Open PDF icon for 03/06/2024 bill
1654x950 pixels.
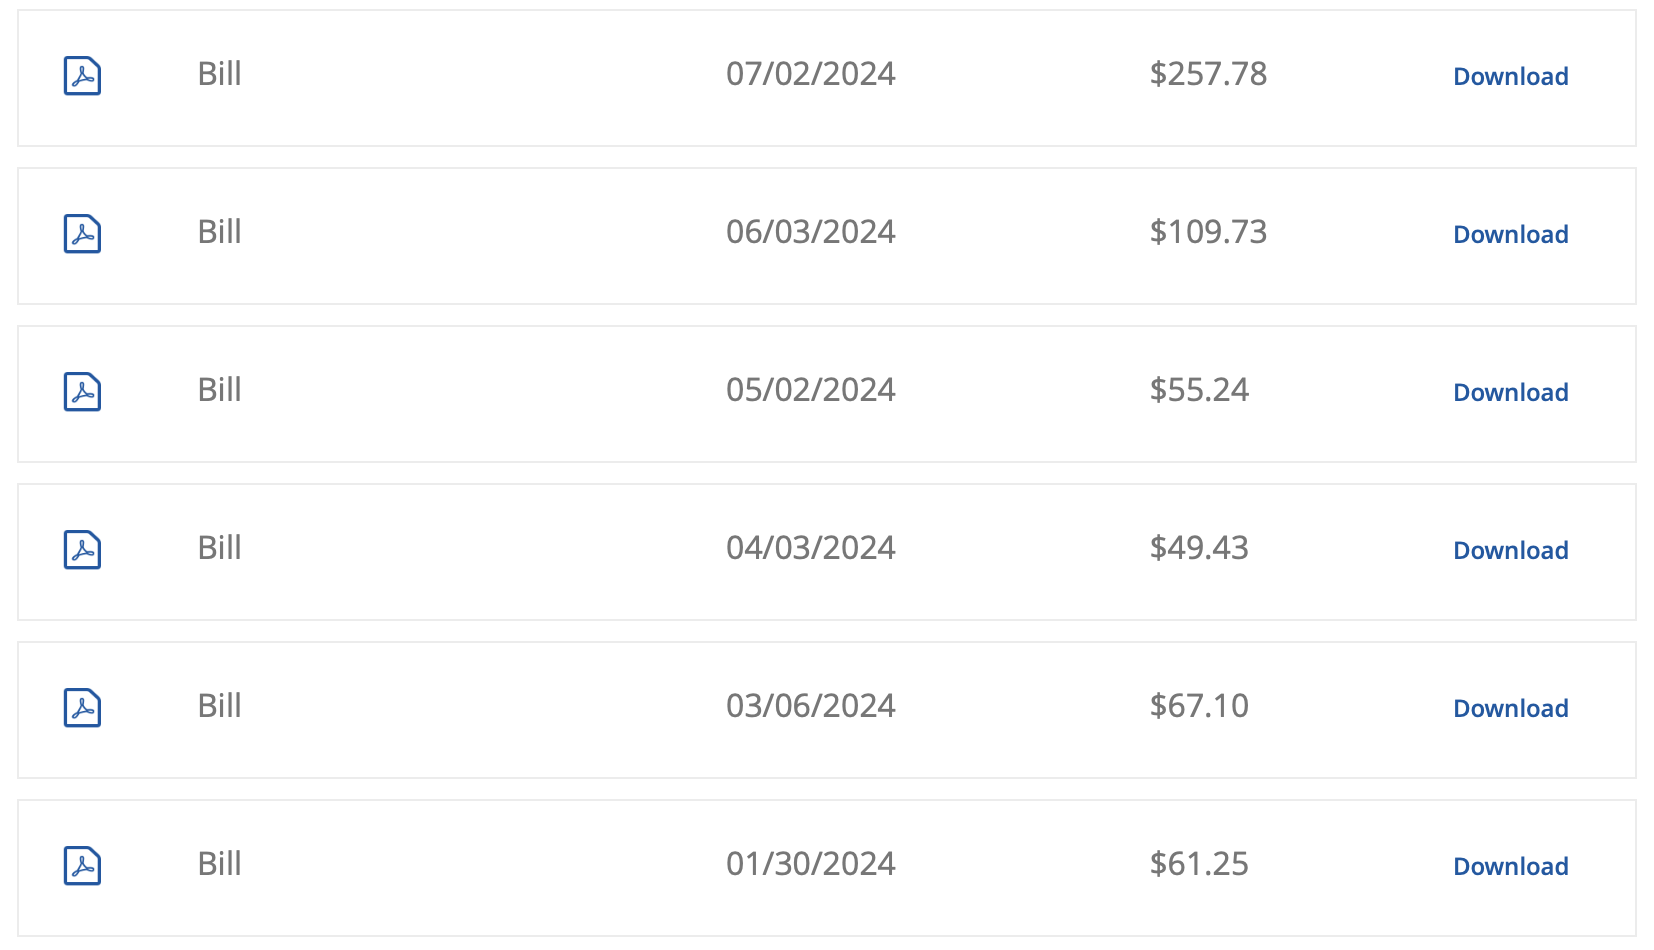point(82,708)
